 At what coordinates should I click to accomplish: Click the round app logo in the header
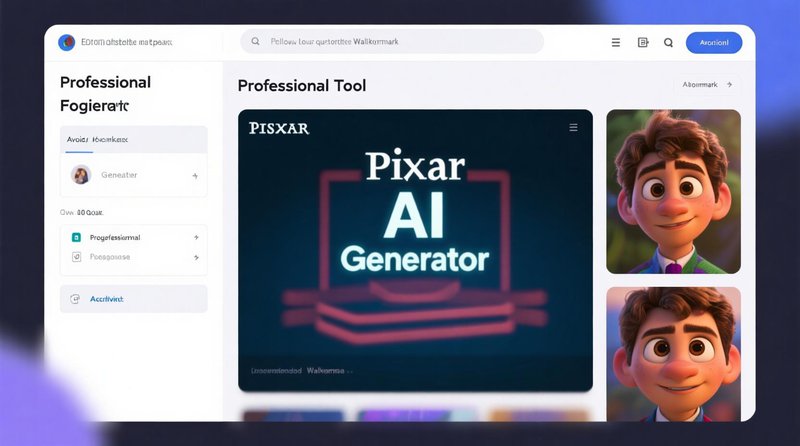click(x=67, y=42)
